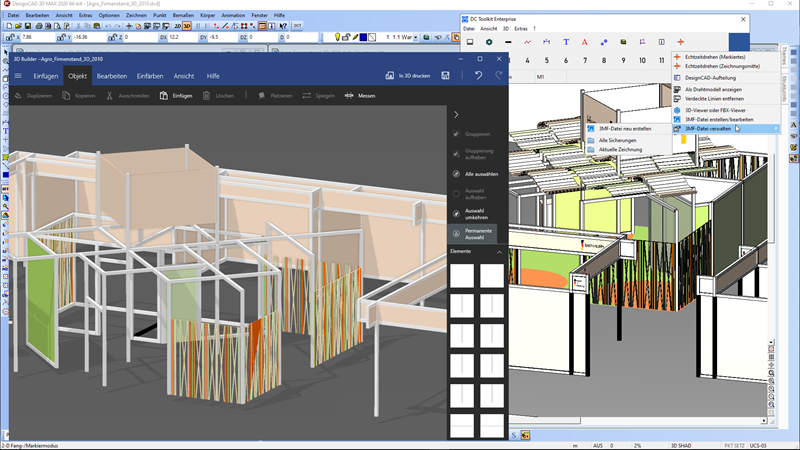Screen dimensions: 800x450
Task: Click the save icon in 3D Builder
Action: point(445,76)
